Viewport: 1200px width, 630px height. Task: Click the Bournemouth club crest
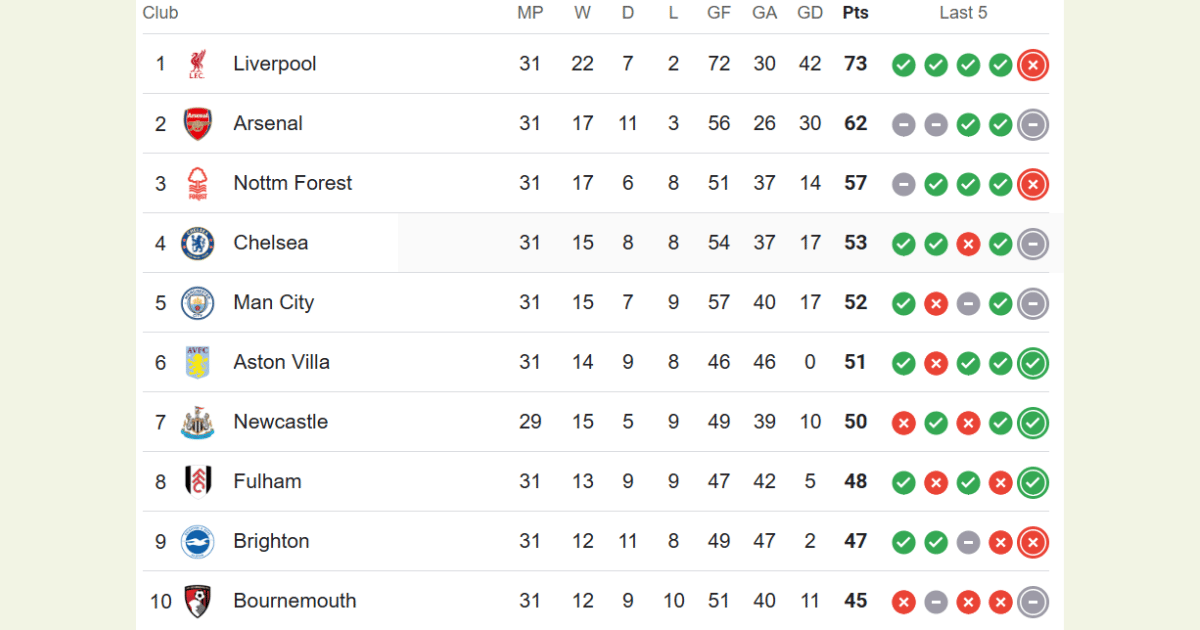[x=197, y=601]
